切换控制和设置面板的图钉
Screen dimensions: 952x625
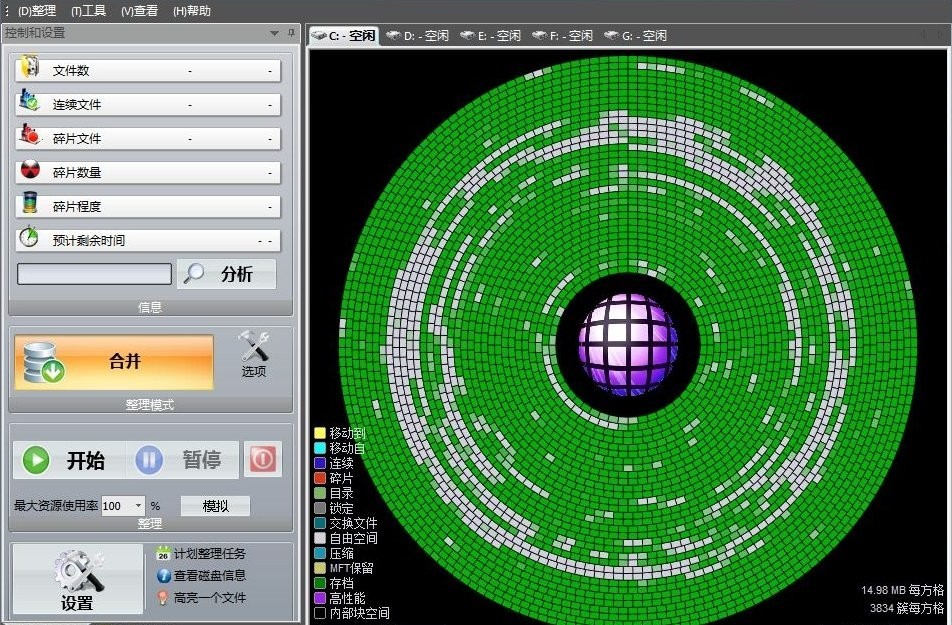290,33
